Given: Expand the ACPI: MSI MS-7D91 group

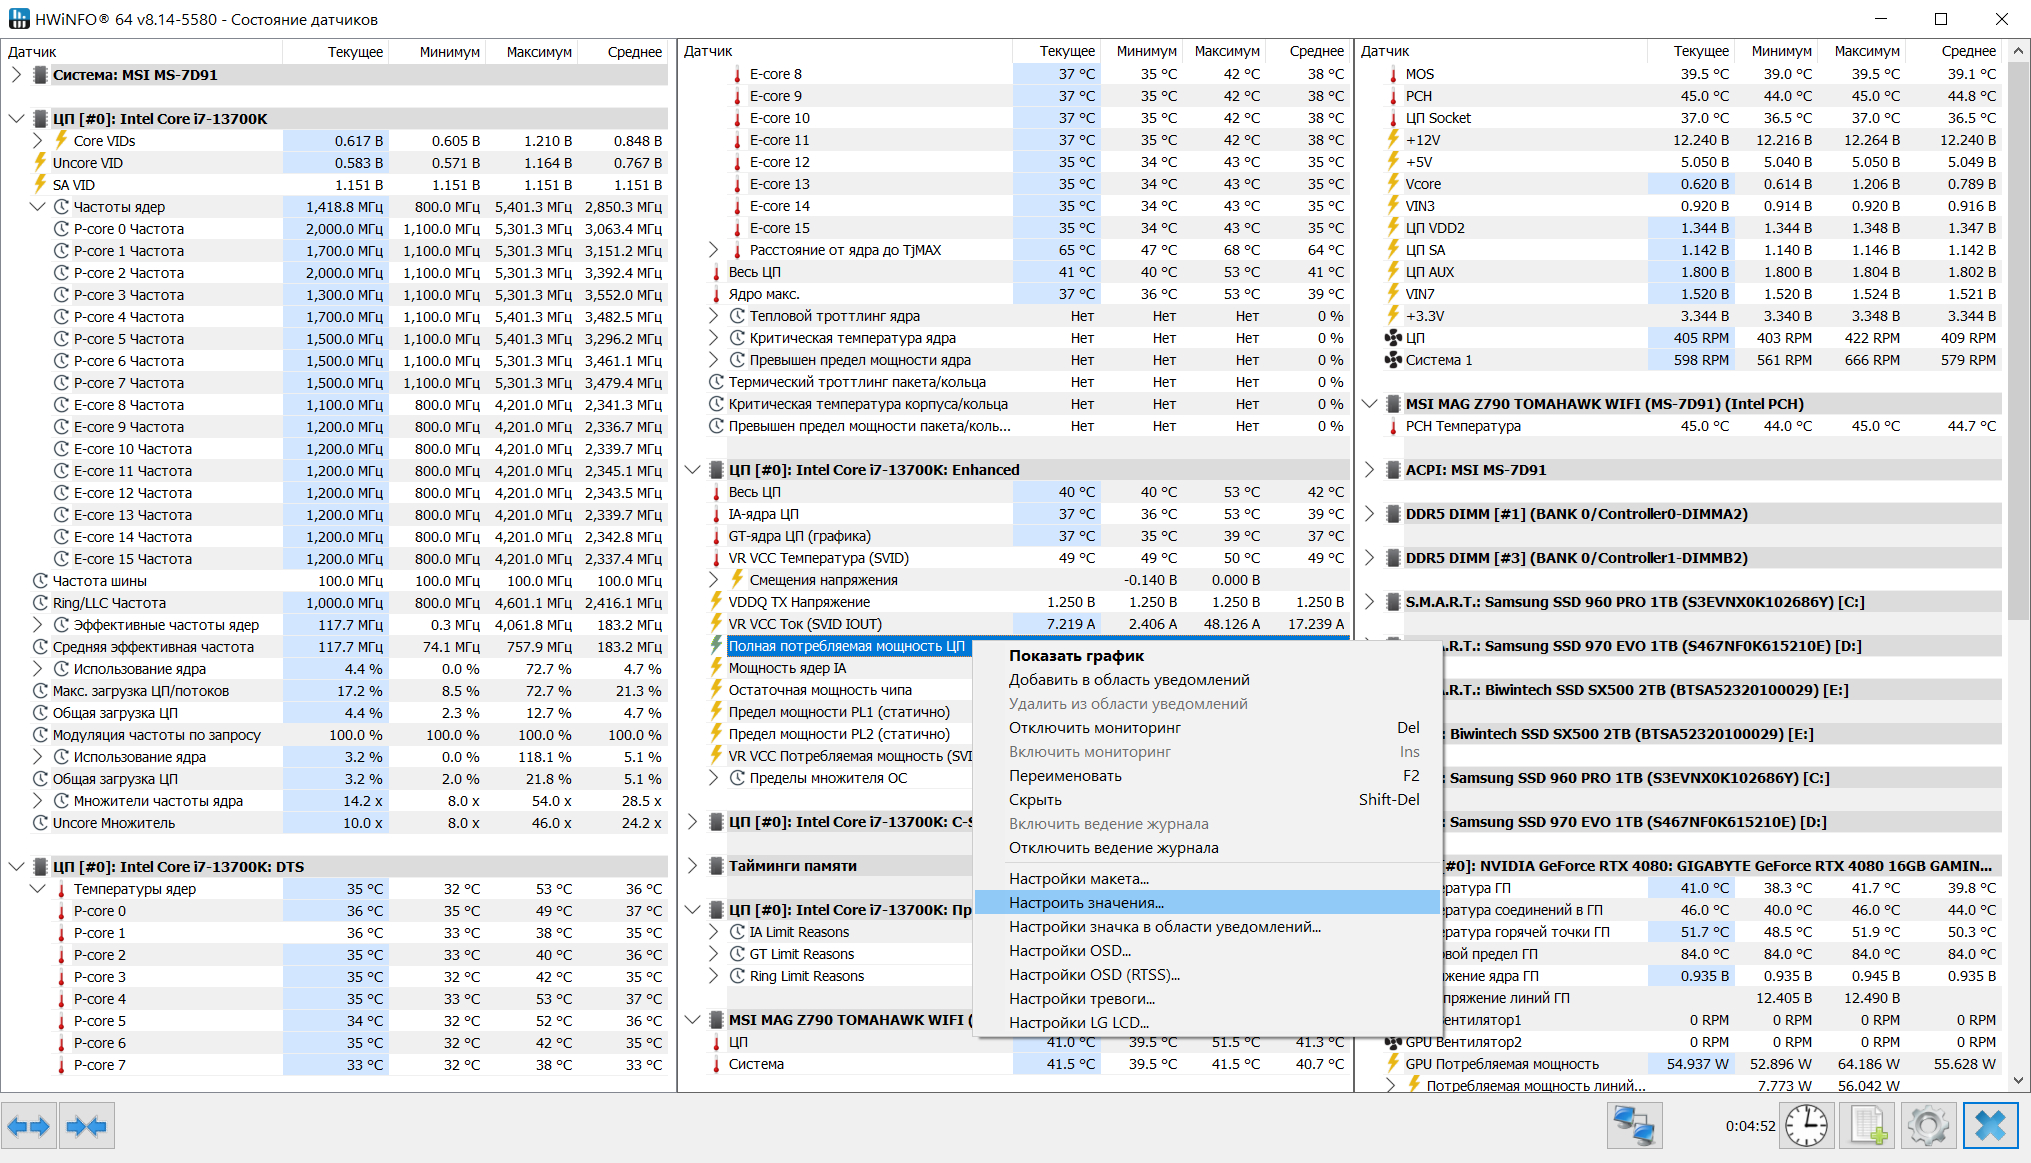Looking at the screenshot, I should point(1369,470).
